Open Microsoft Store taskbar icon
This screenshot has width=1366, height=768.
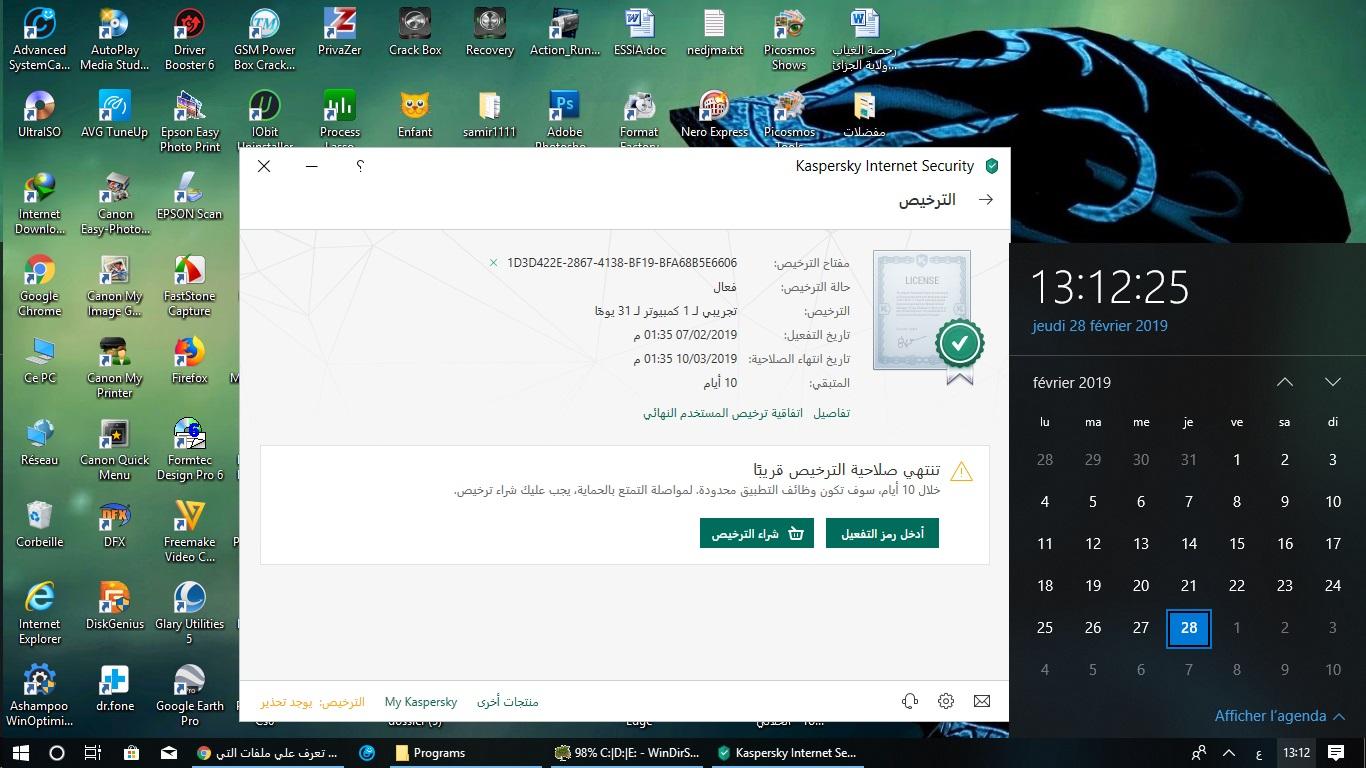point(131,752)
